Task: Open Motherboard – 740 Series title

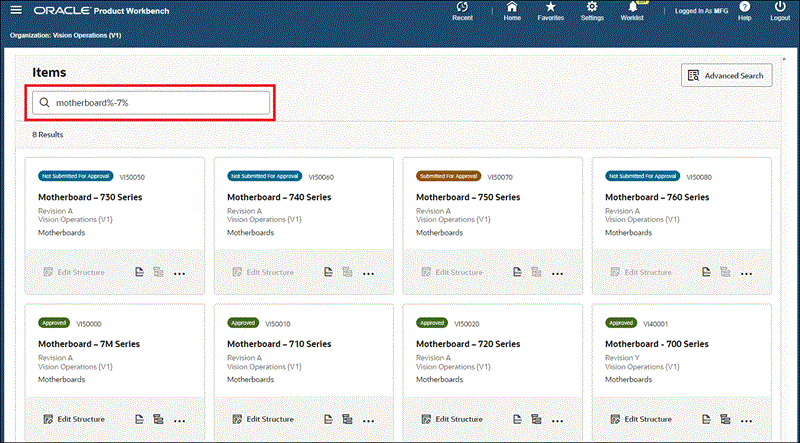Action: click(279, 197)
